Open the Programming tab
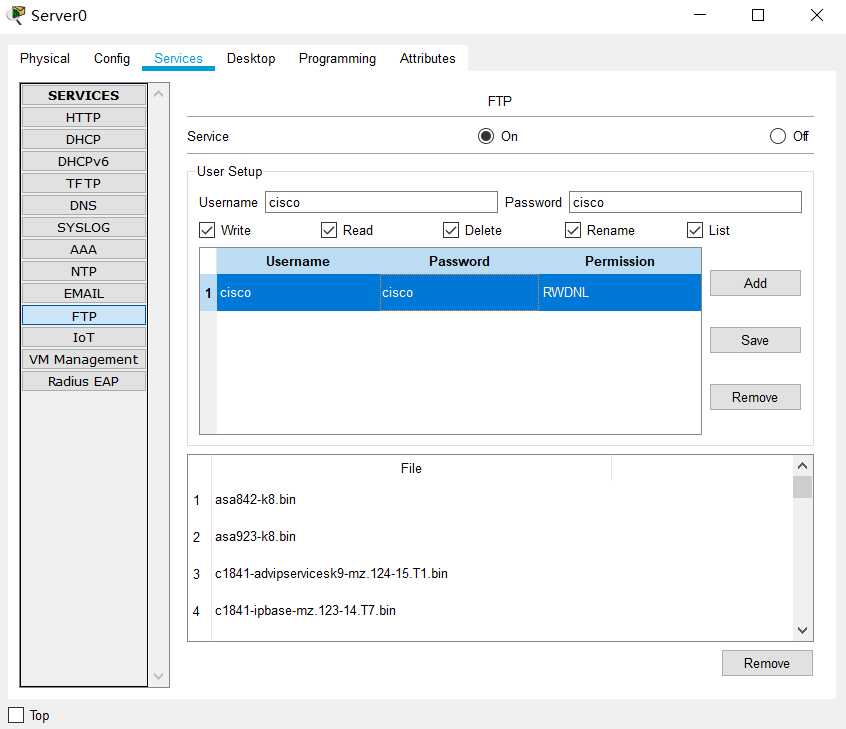The height and width of the screenshot is (729, 846). [337, 58]
